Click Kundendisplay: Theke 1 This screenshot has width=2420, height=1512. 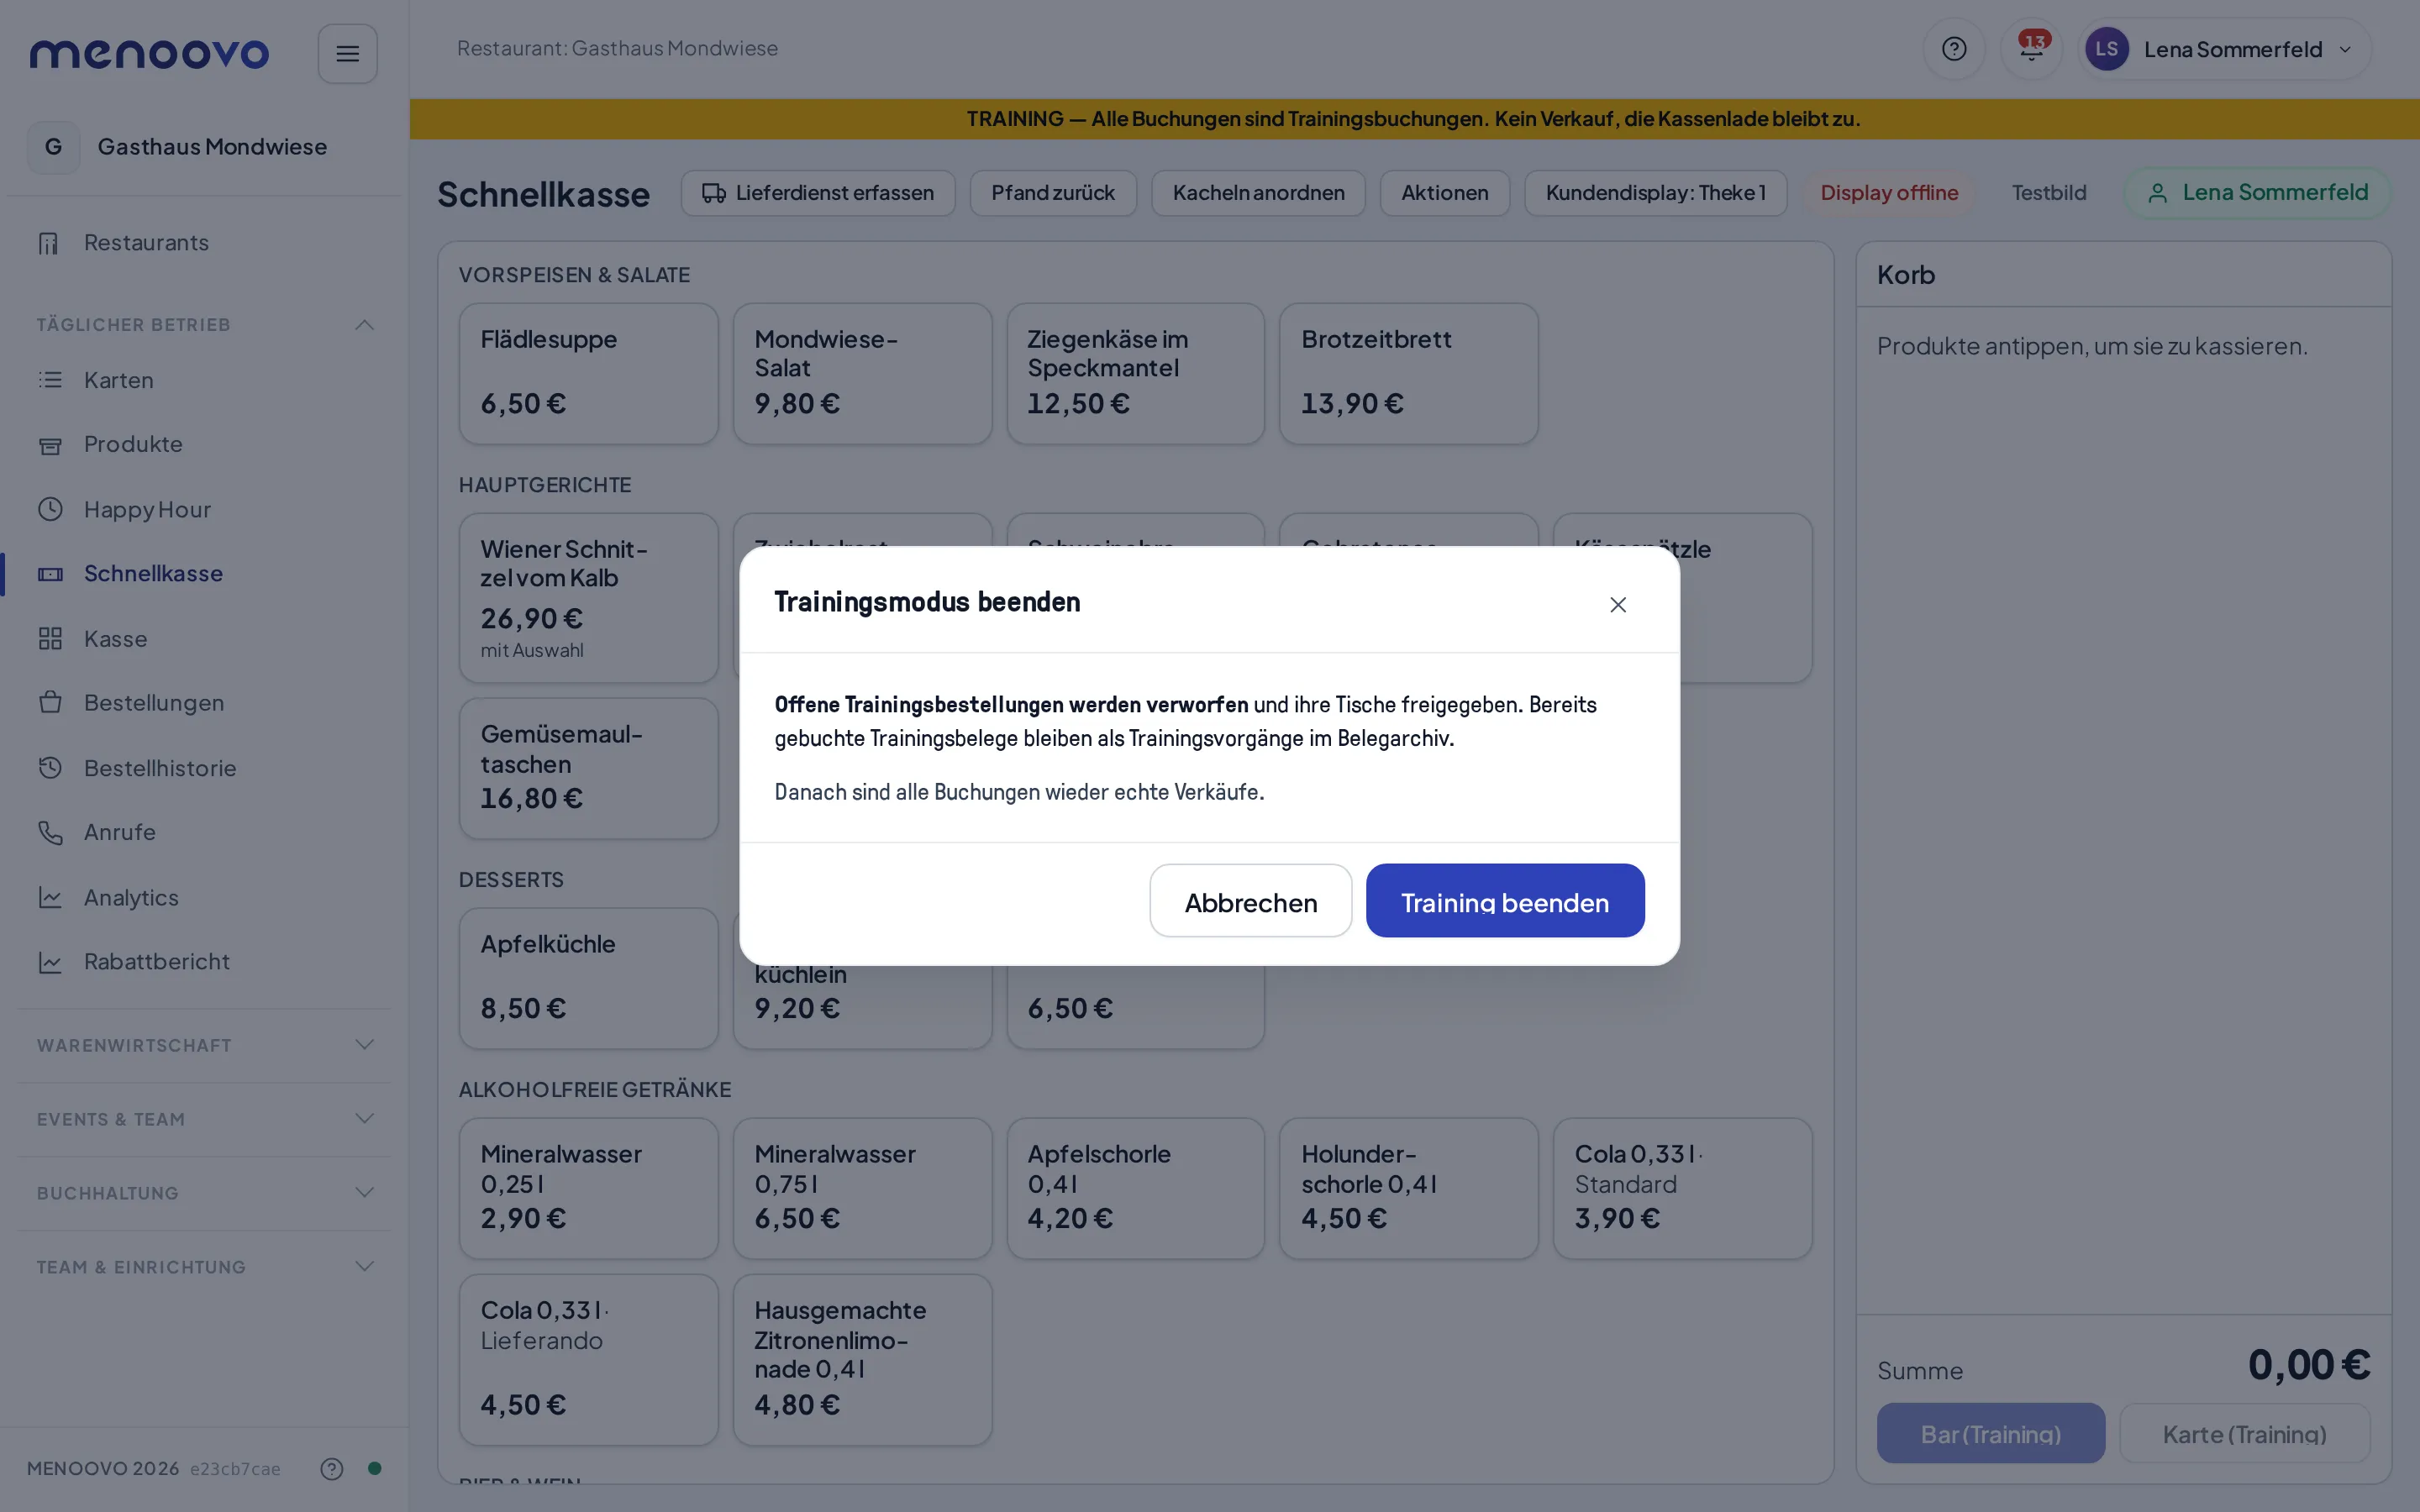(1655, 193)
